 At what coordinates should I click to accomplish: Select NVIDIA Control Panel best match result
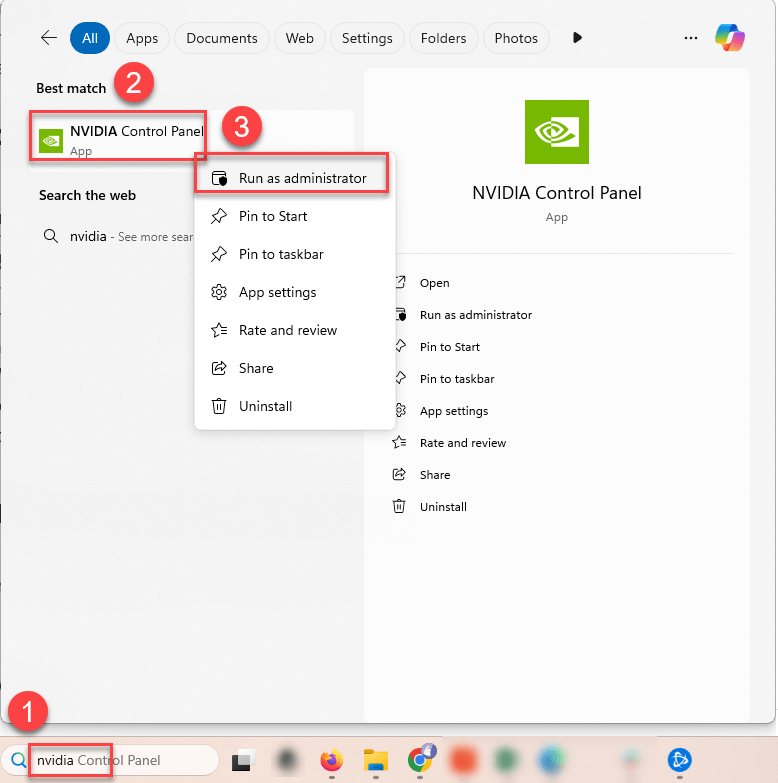pyautogui.click(x=118, y=140)
